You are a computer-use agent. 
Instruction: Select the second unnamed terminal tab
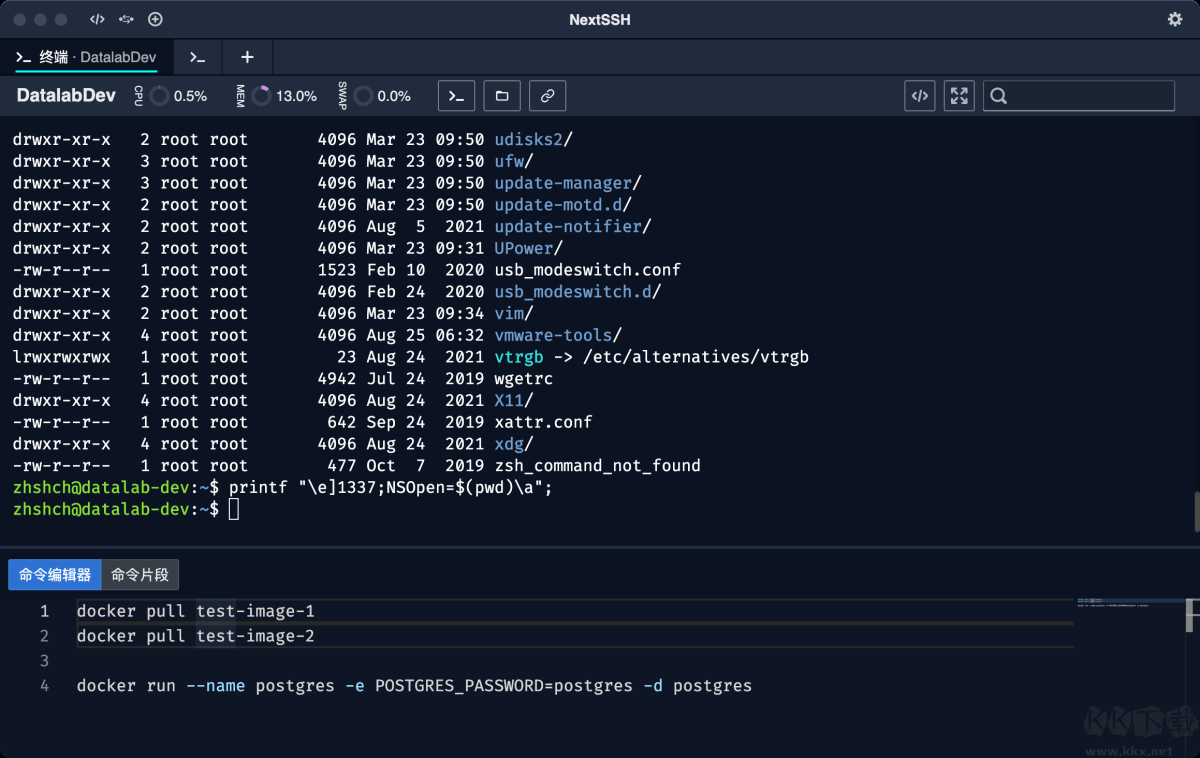198,57
